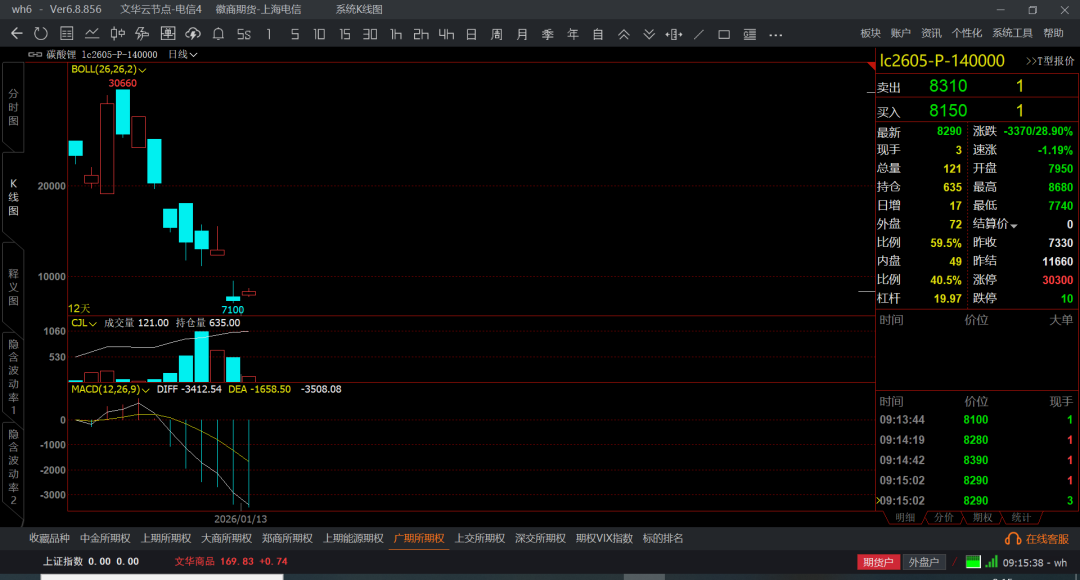Expand the 日线 period dropdown
This screenshot has width=1080, height=580.
[182, 54]
